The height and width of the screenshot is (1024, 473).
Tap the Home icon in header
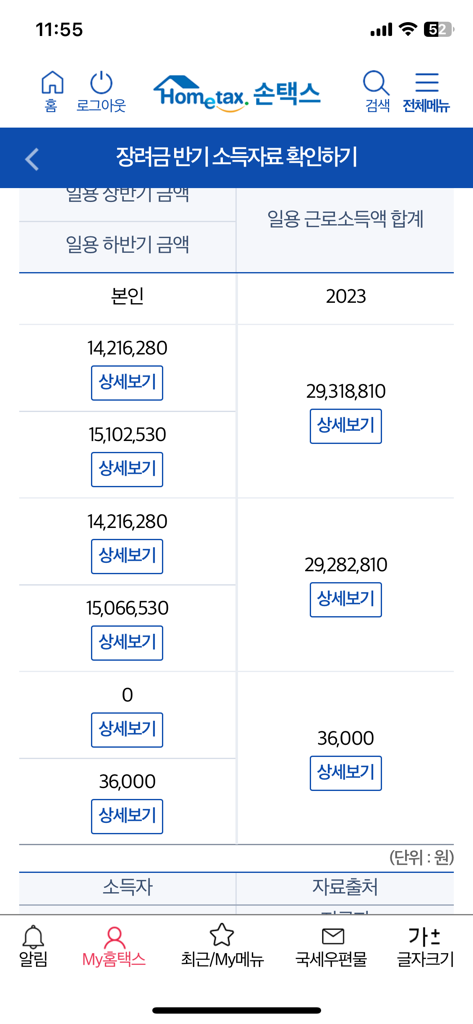click(52, 84)
